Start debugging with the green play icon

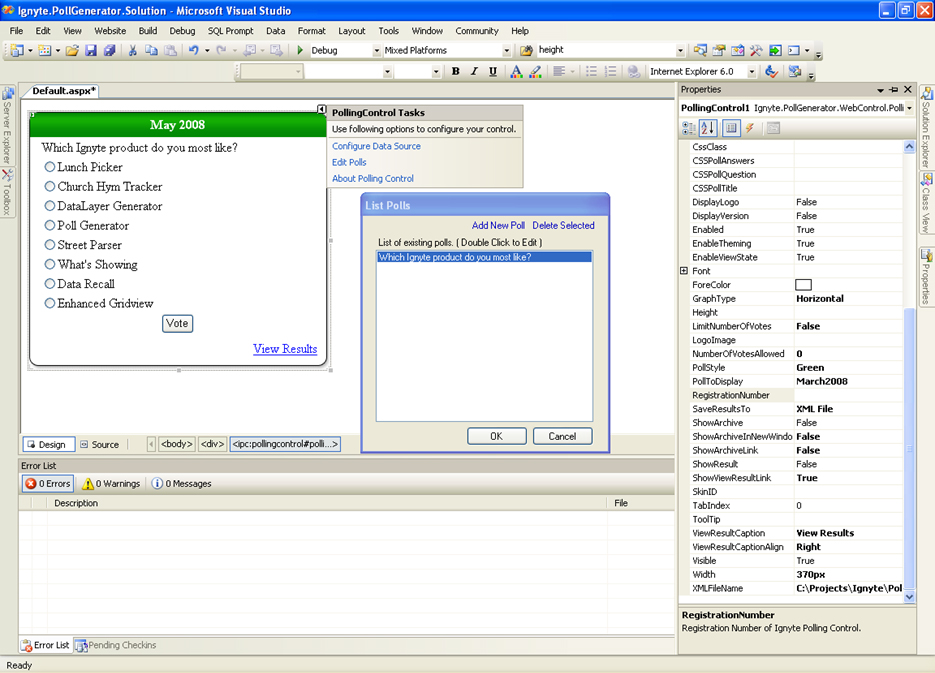pyautogui.click(x=300, y=50)
